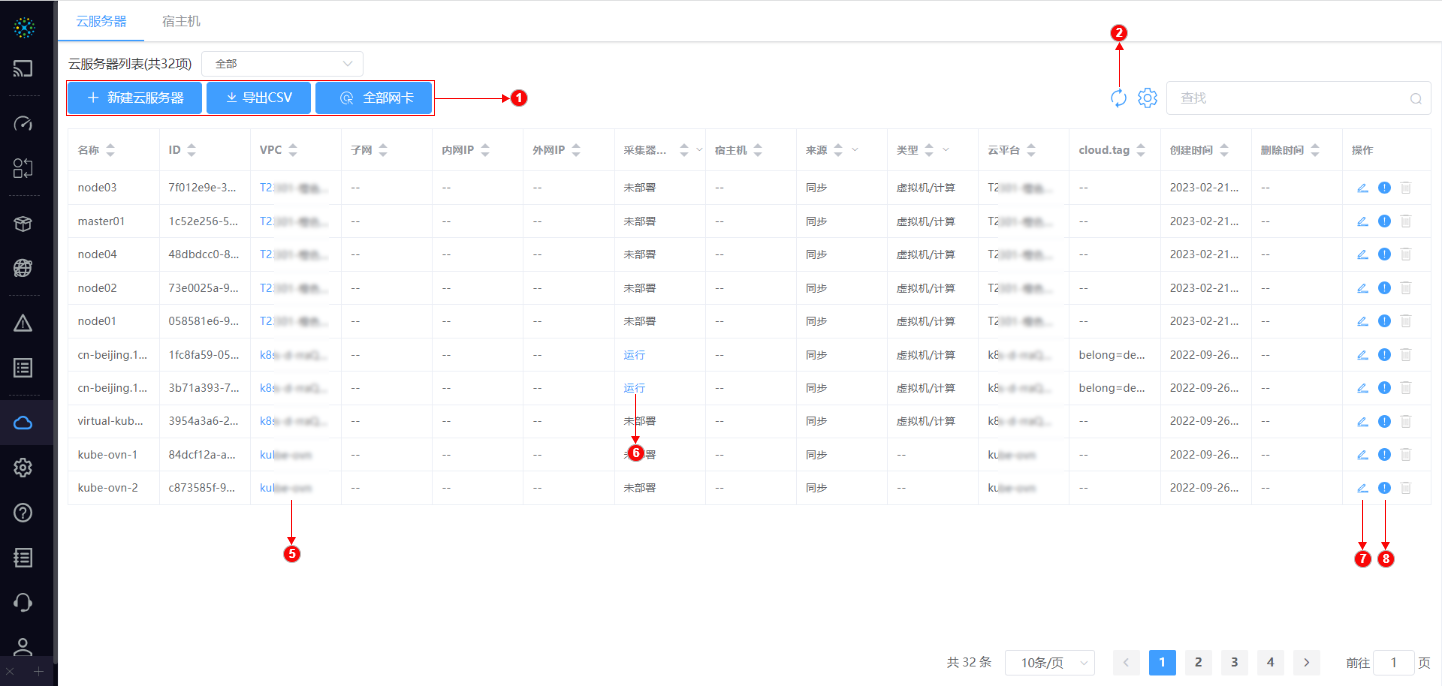This screenshot has height=686, width=1442.
Task: Click the 新建云服务器 button
Action: pos(135,98)
